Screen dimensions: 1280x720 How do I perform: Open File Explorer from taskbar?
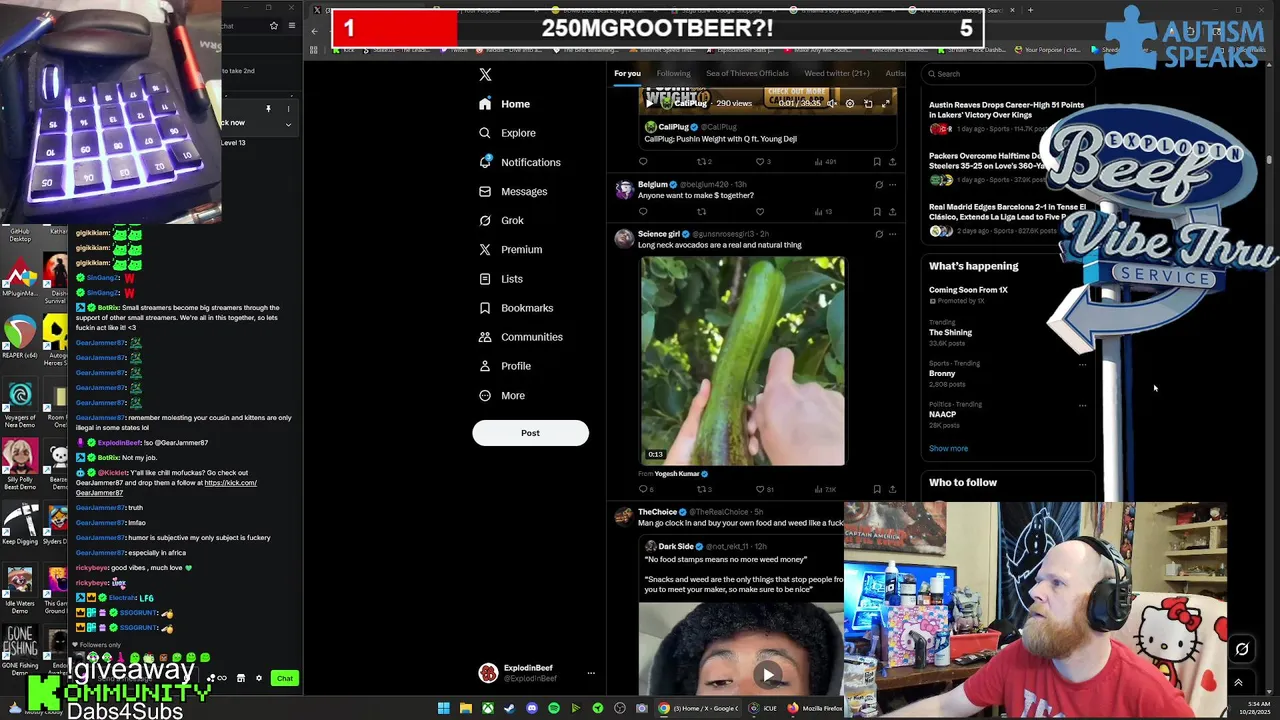(465, 709)
